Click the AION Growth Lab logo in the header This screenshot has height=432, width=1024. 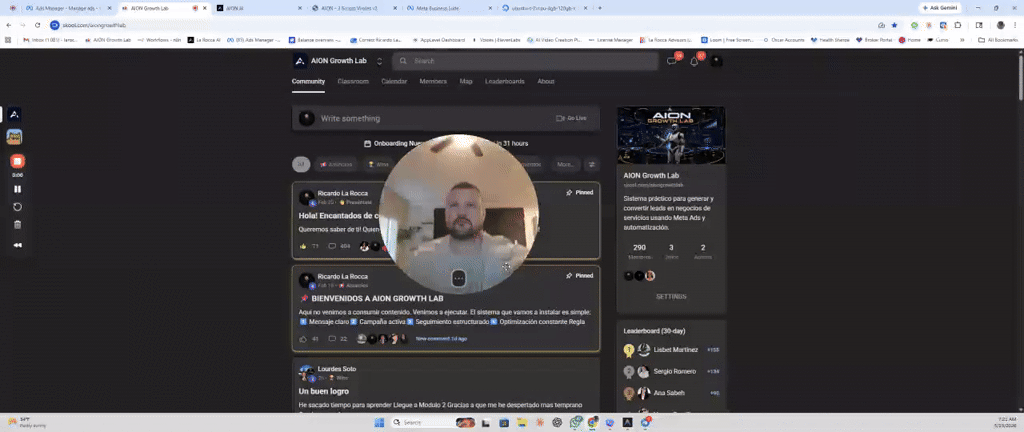299,61
